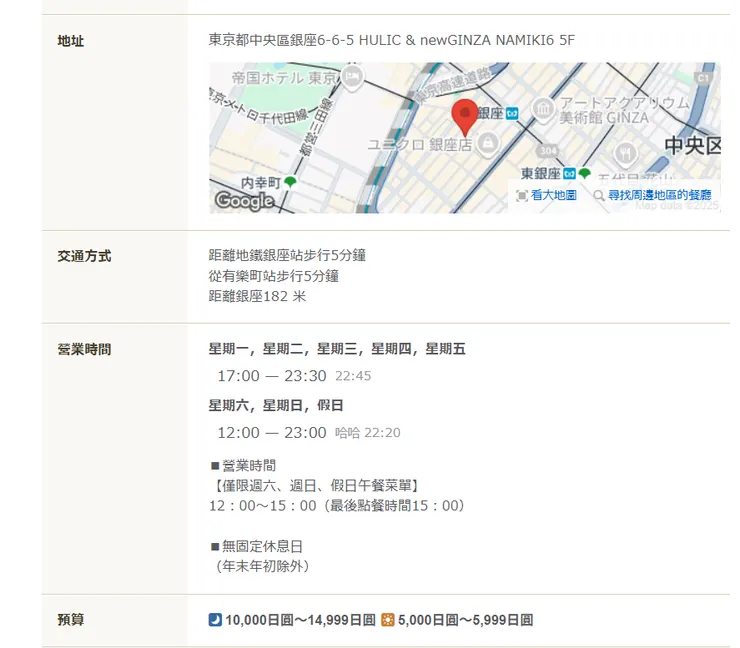Open 尋找周邊地區的餐廳 link
Viewport: 740px width, 648px height.
click(x=659, y=195)
